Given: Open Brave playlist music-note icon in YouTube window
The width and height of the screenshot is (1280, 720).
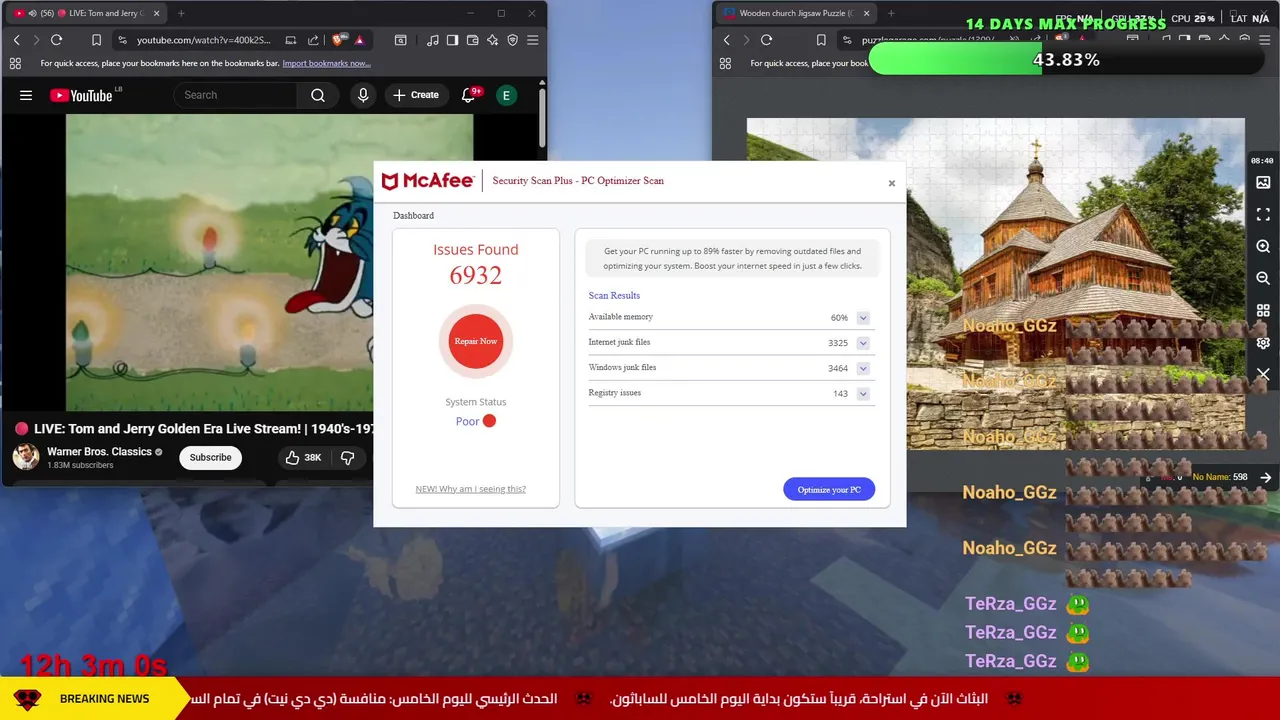Looking at the screenshot, I should click(x=432, y=40).
